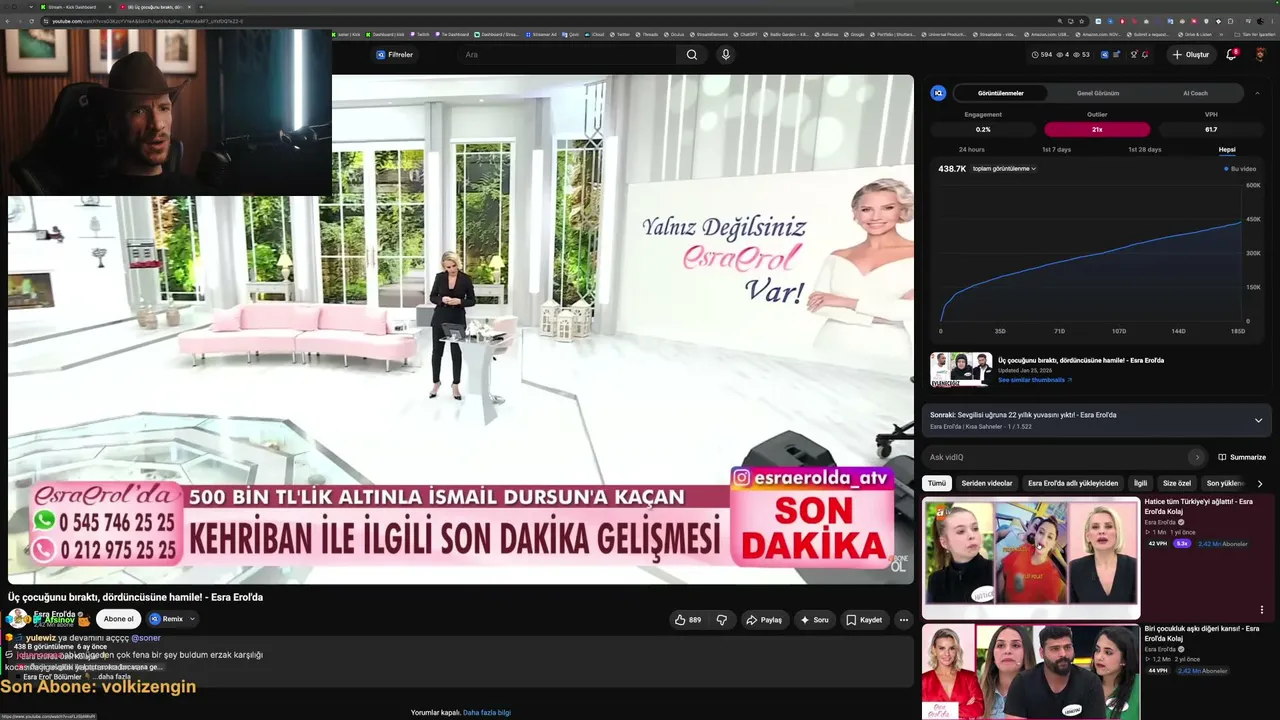1280x720 pixels.
Task: Switch to Görüntülenmeler tab
Action: point(1000,93)
